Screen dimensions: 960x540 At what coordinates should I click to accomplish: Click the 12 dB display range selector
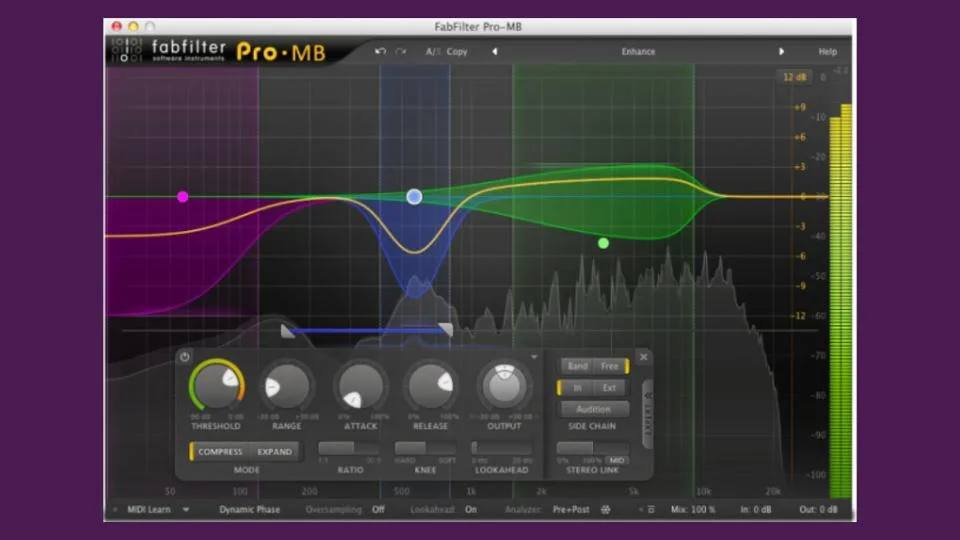pos(794,77)
